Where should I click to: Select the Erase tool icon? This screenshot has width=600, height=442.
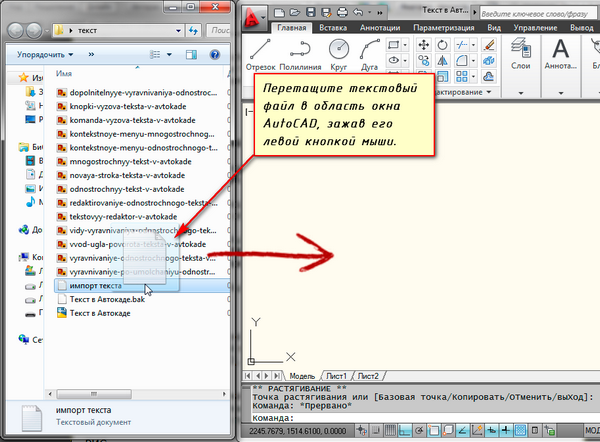pyautogui.click(x=489, y=45)
